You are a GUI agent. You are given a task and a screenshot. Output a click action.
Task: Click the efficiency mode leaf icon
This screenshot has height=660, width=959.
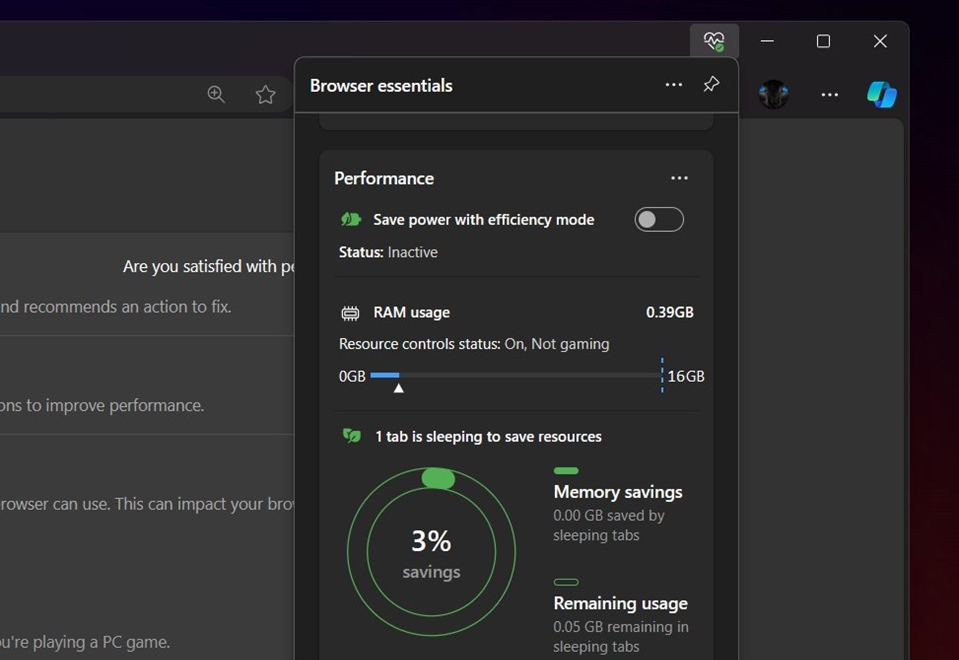350,219
